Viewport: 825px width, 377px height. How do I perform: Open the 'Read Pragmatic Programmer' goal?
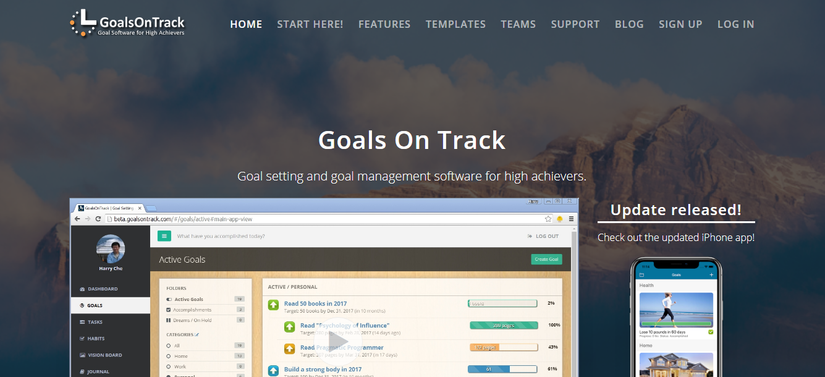342,347
